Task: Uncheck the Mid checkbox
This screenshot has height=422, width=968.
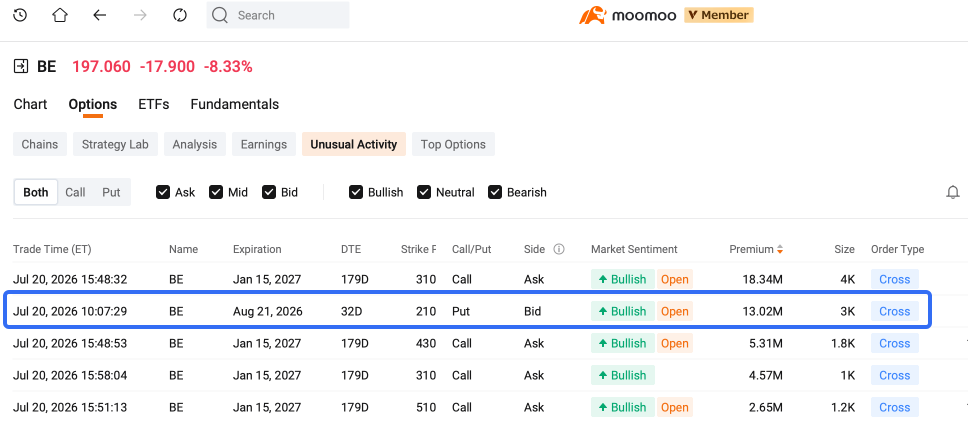Action: point(216,192)
